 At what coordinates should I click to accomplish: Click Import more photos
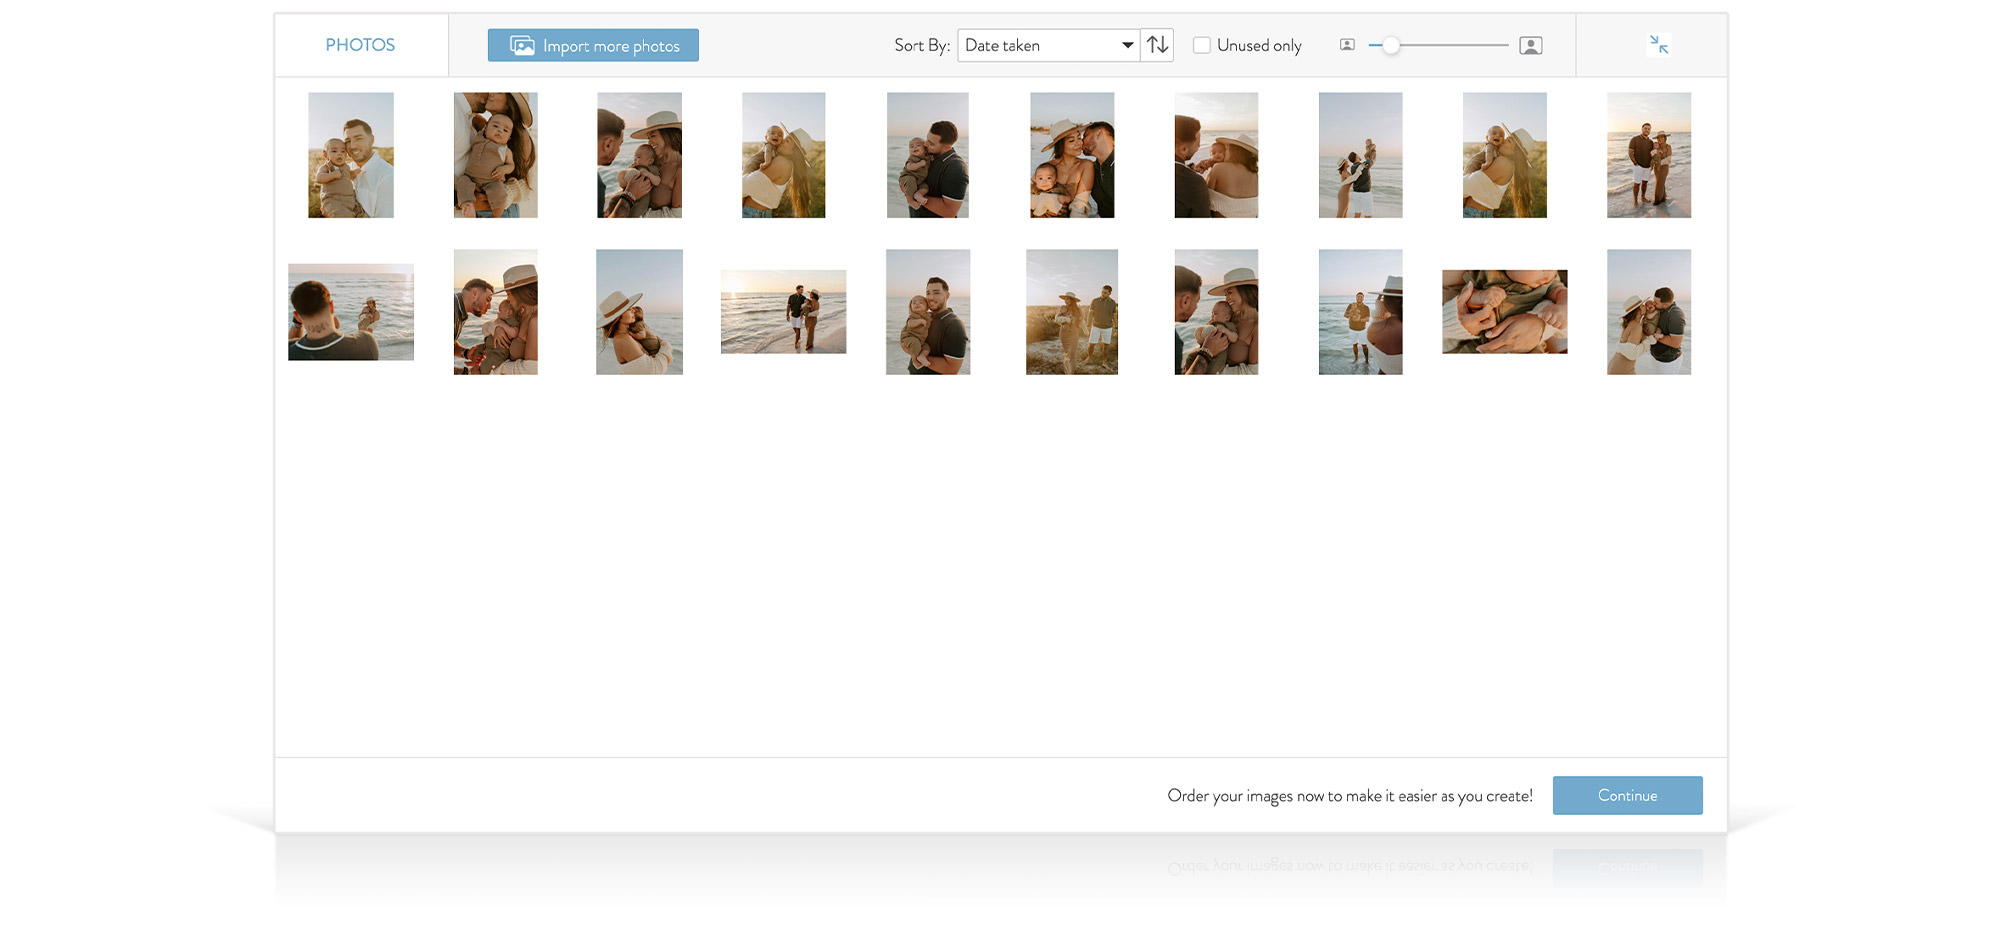[x=593, y=45]
